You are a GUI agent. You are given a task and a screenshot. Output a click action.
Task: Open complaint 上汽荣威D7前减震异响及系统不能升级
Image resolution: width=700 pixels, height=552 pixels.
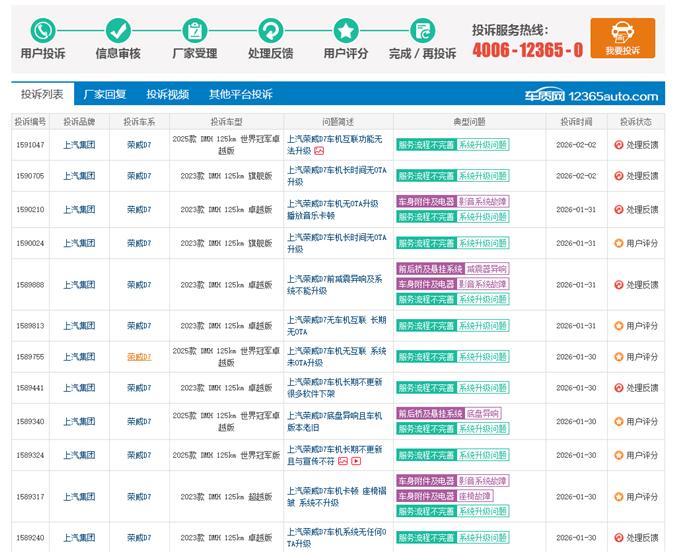pos(334,285)
